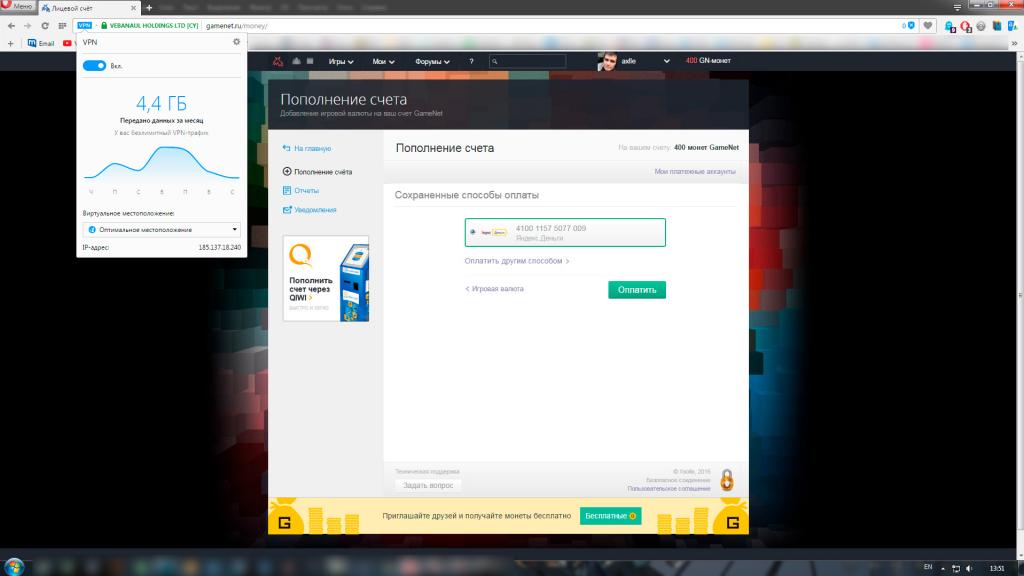The width and height of the screenshot is (1024, 576).
Task: Click "Оплатить другим способом" link
Action: pyautogui.click(x=517, y=261)
